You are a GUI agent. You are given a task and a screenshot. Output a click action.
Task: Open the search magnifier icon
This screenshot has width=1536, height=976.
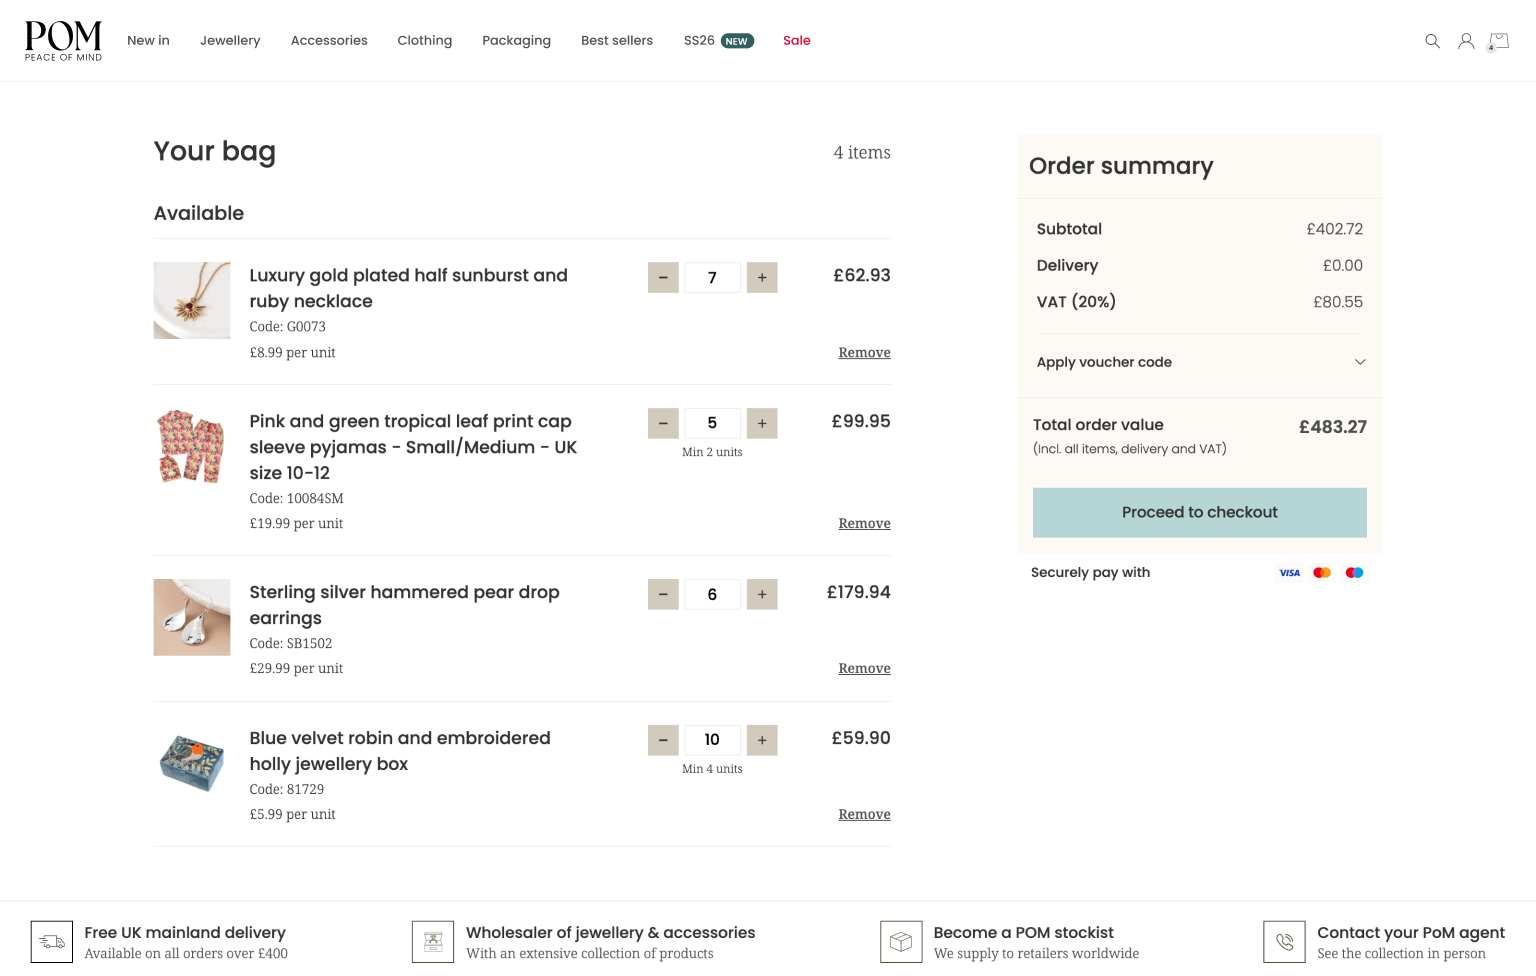pos(1432,41)
